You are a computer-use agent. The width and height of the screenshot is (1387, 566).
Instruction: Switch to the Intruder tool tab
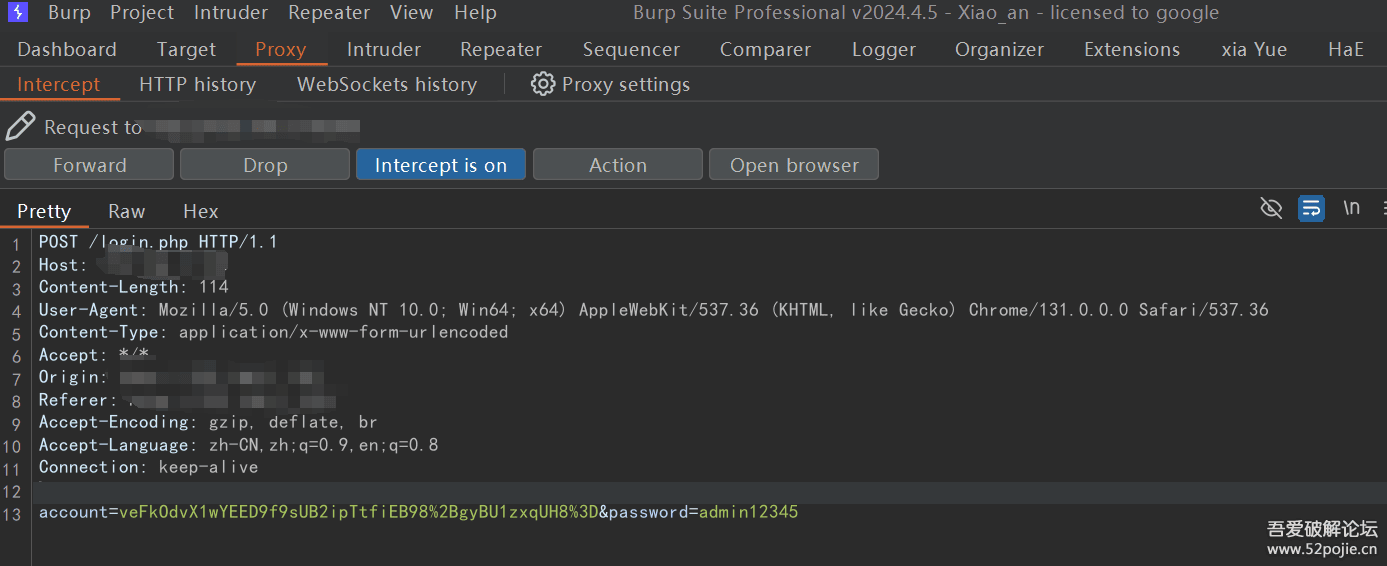click(x=384, y=49)
